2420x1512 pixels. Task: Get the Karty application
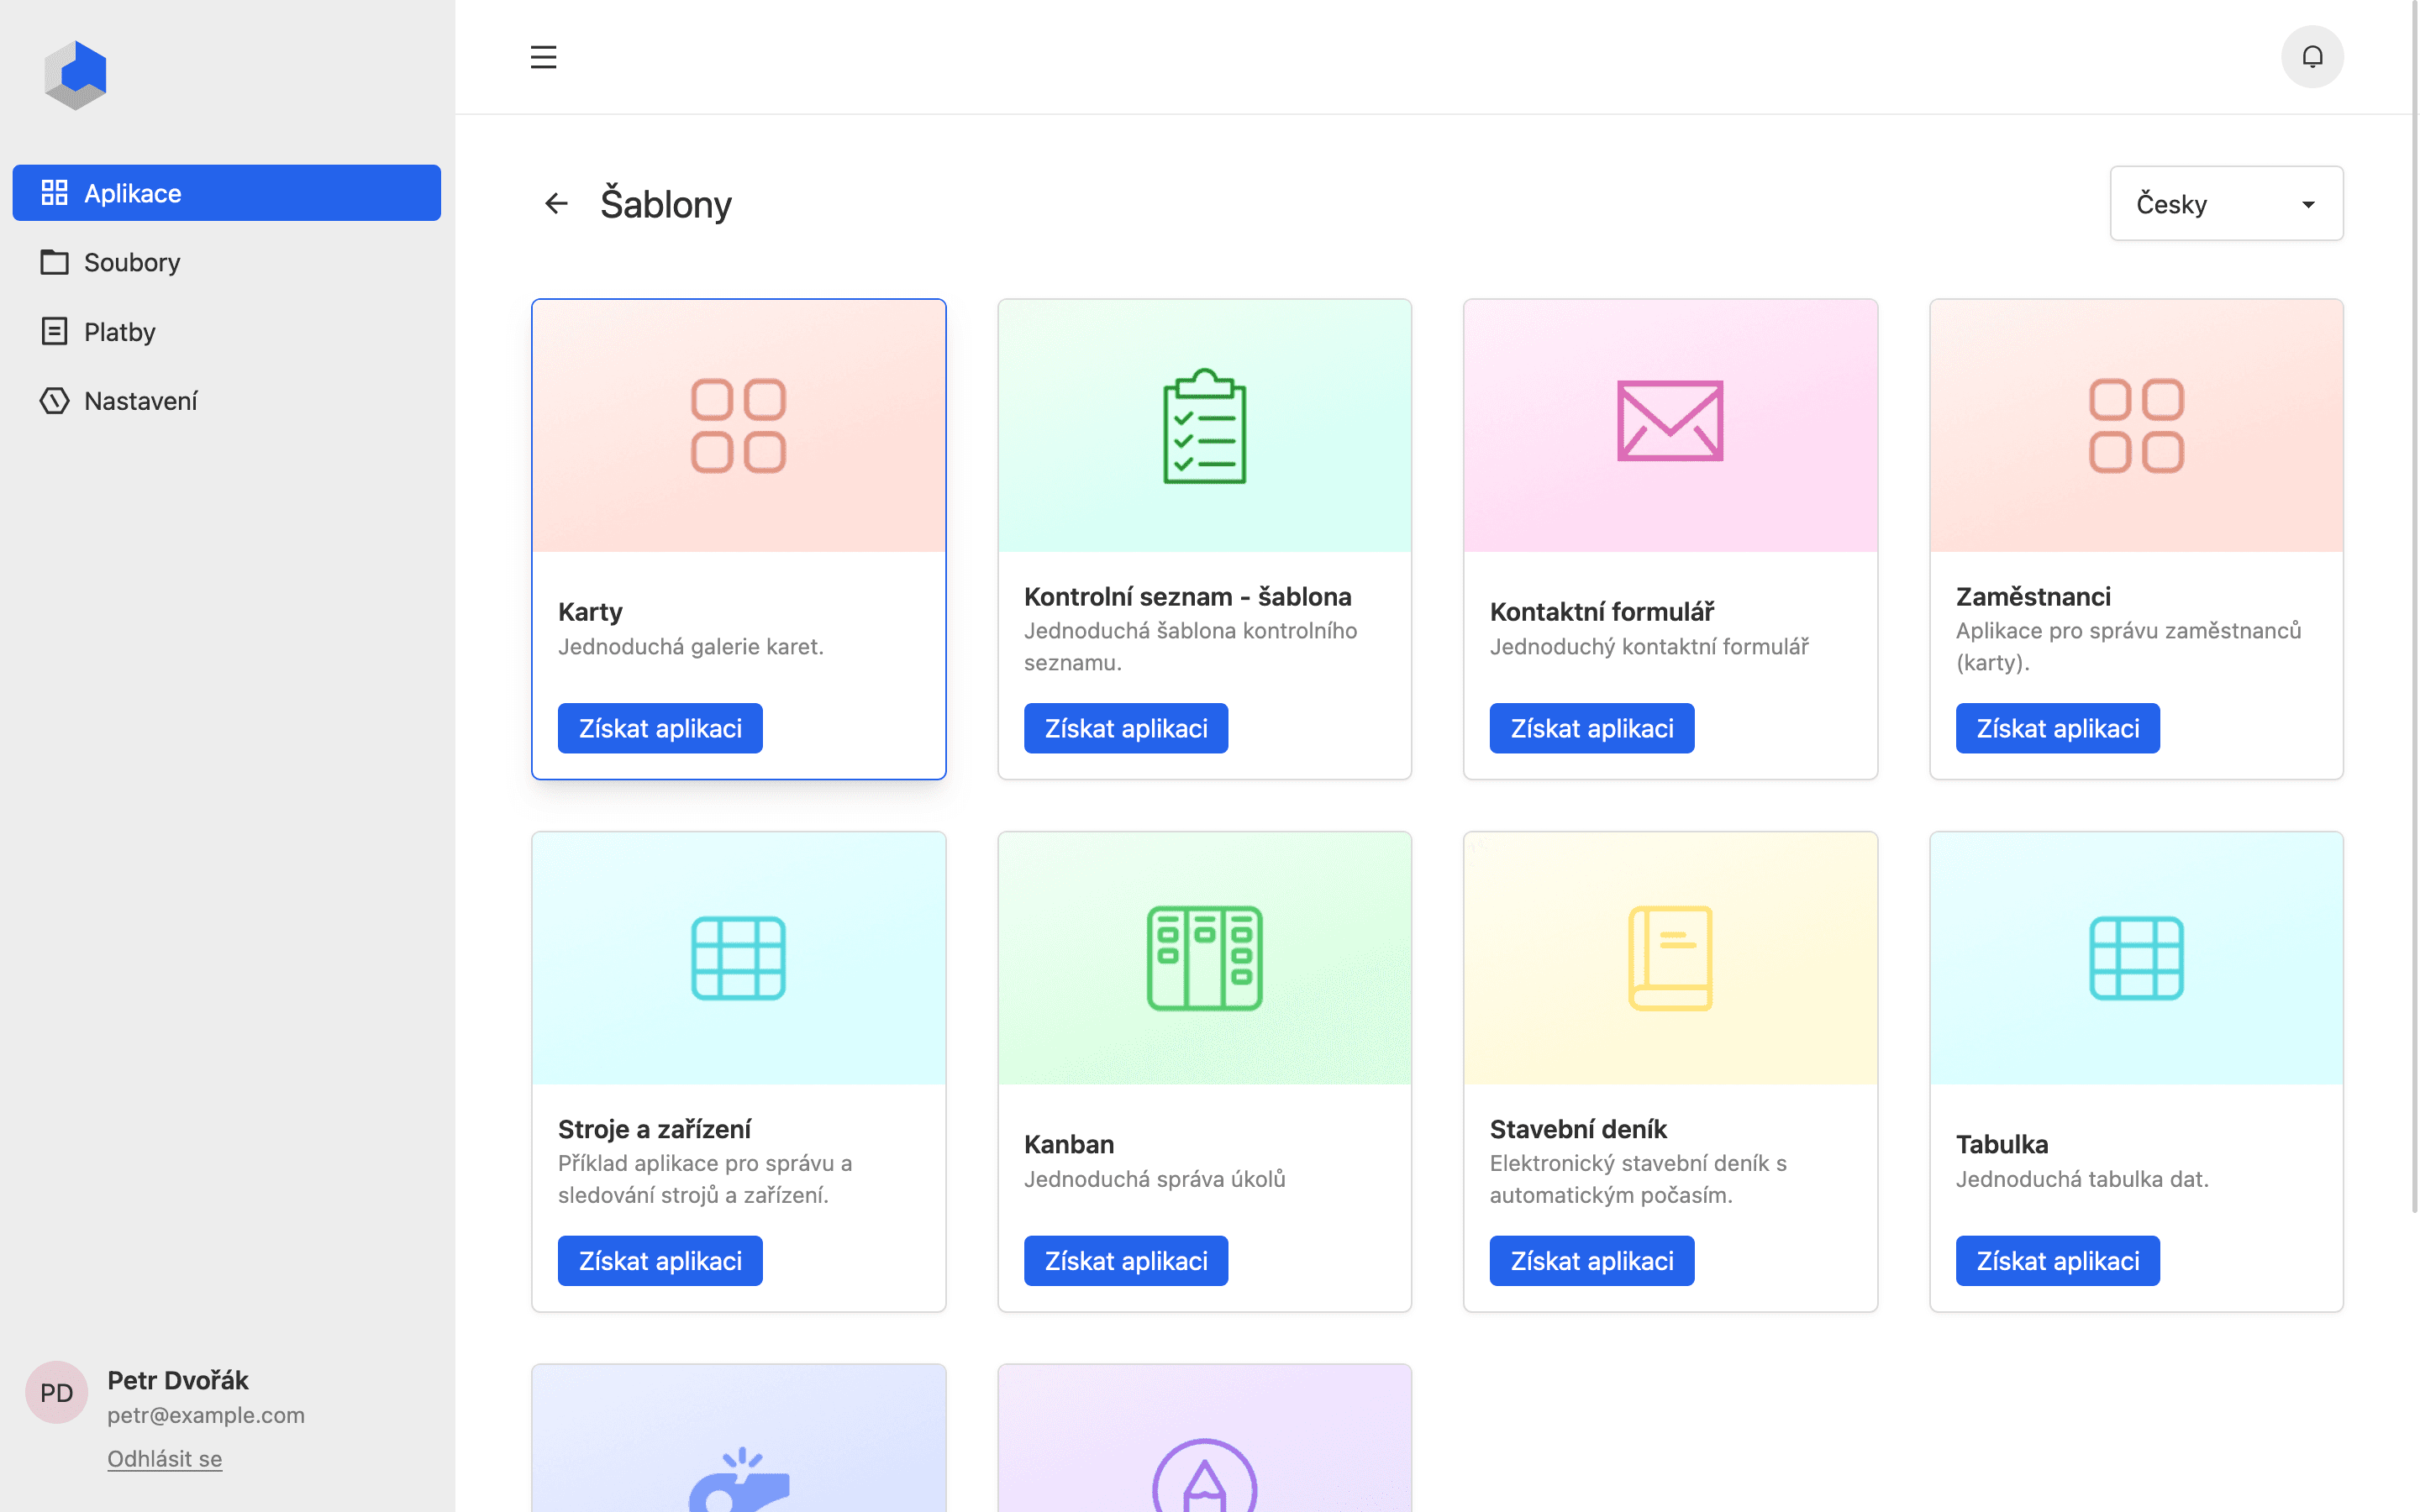point(660,728)
